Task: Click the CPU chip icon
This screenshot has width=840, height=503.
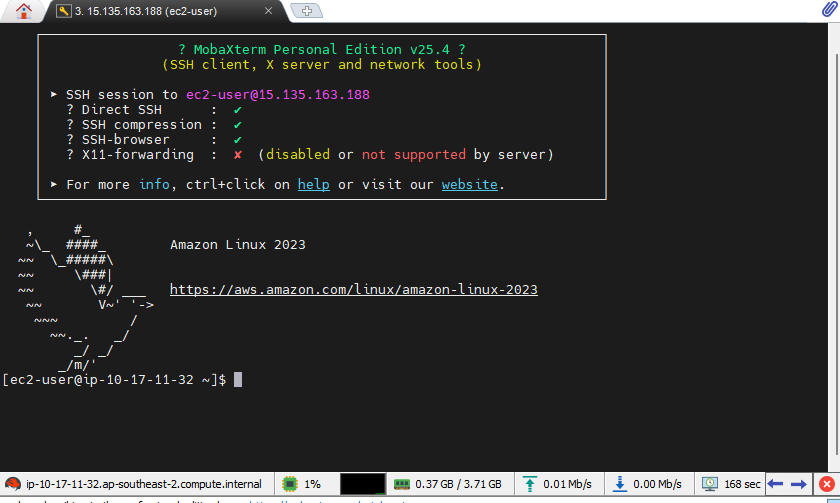Action: click(x=290, y=484)
